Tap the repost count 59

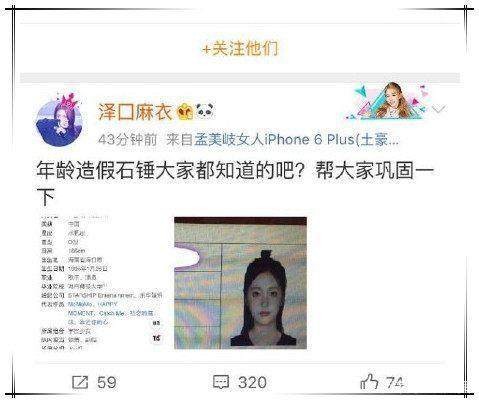(107, 382)
